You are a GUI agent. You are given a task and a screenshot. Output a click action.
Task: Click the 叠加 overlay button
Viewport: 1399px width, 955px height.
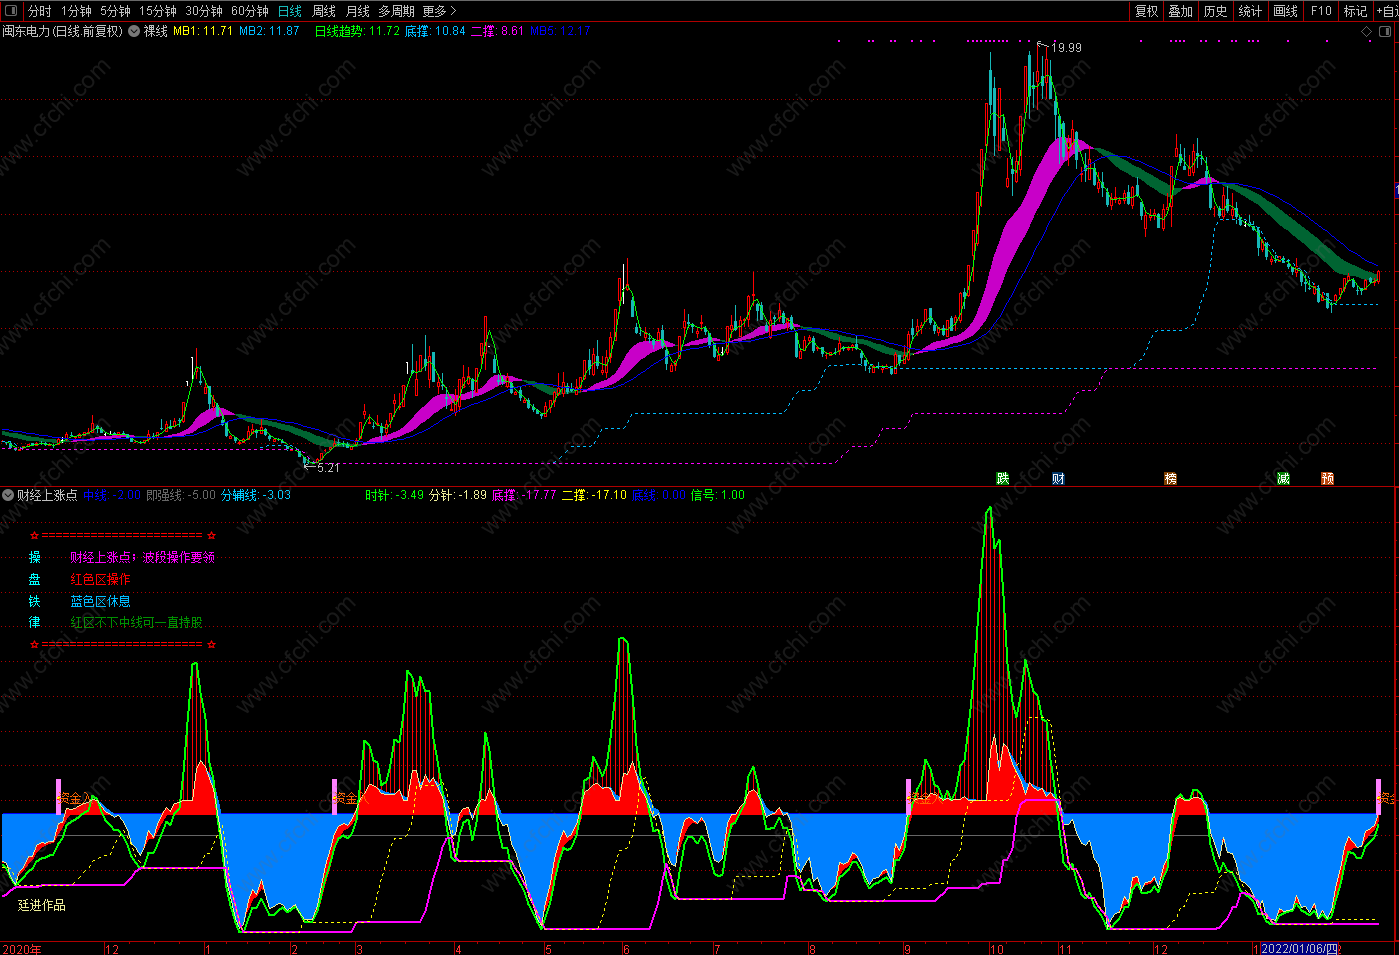point(1181,11)
